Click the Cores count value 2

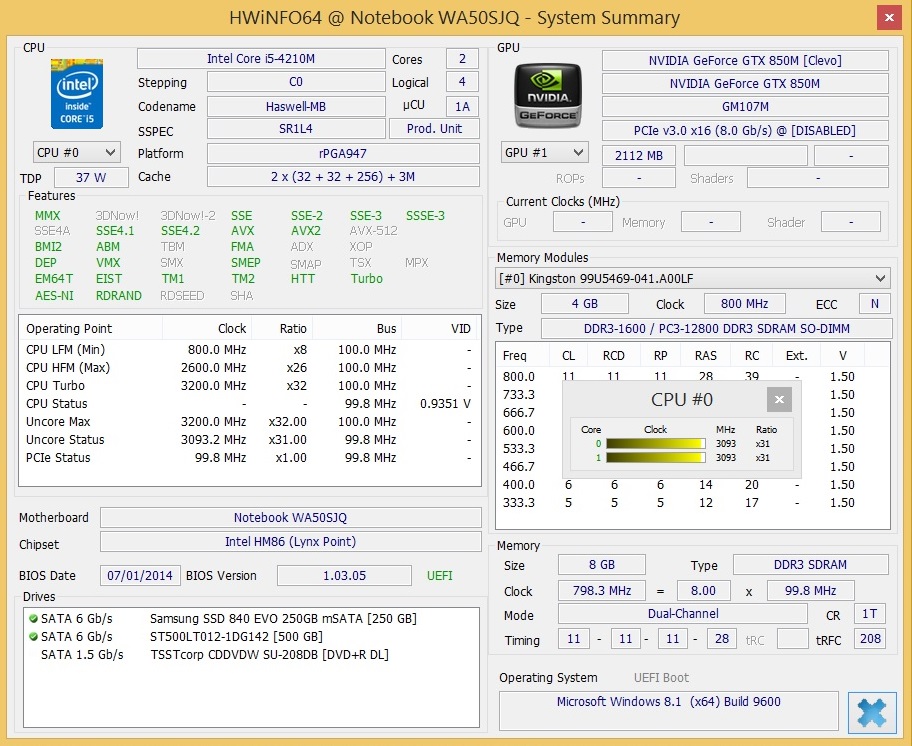pyautogui.click(x=462, y=59)
